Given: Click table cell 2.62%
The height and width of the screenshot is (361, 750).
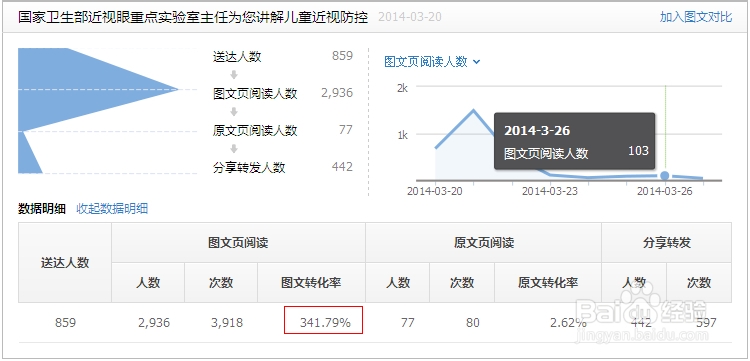Looking at the screenshot, I should coord(568,323).
